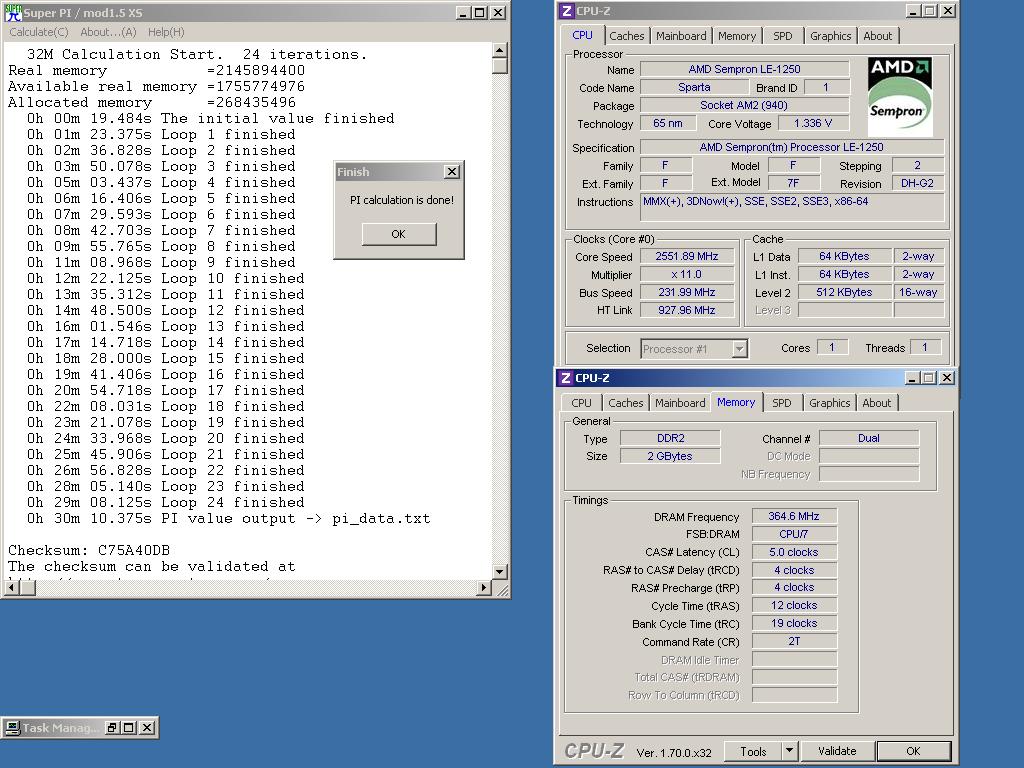Click scroll left arrow in Super PI
This screenshot has height=768, width=1024.
11,588
